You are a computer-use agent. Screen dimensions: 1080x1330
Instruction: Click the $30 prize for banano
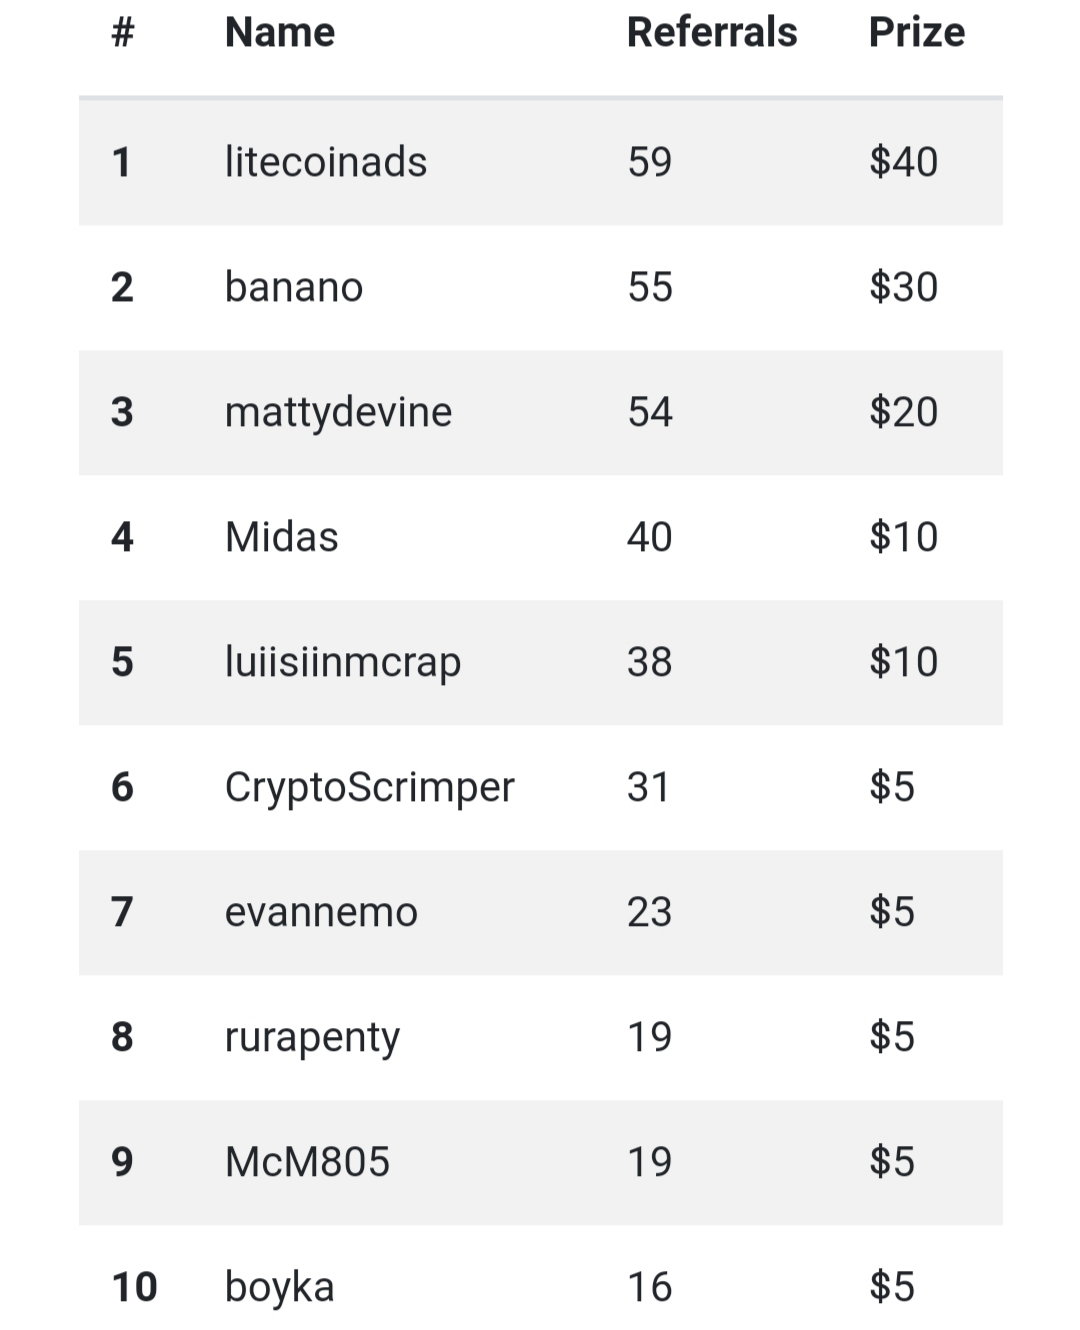pyautogui.click(x=904, y=287)
